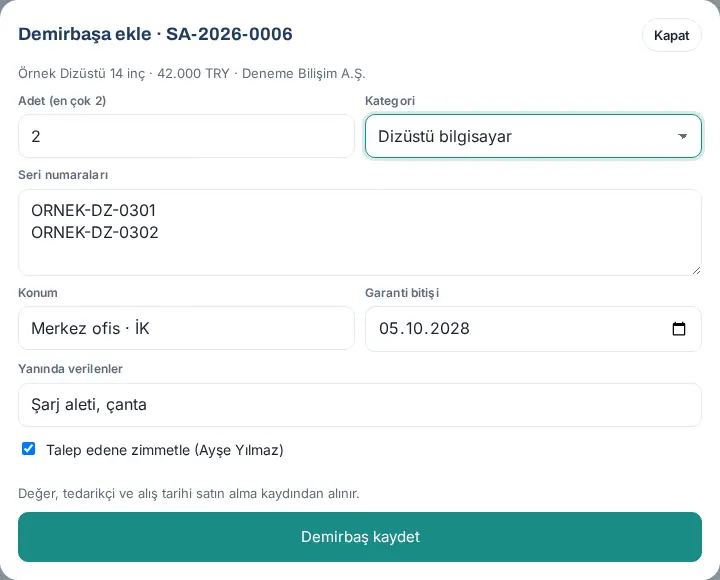Save with the Demirbaş kaydet button

(x=360, y=537)
